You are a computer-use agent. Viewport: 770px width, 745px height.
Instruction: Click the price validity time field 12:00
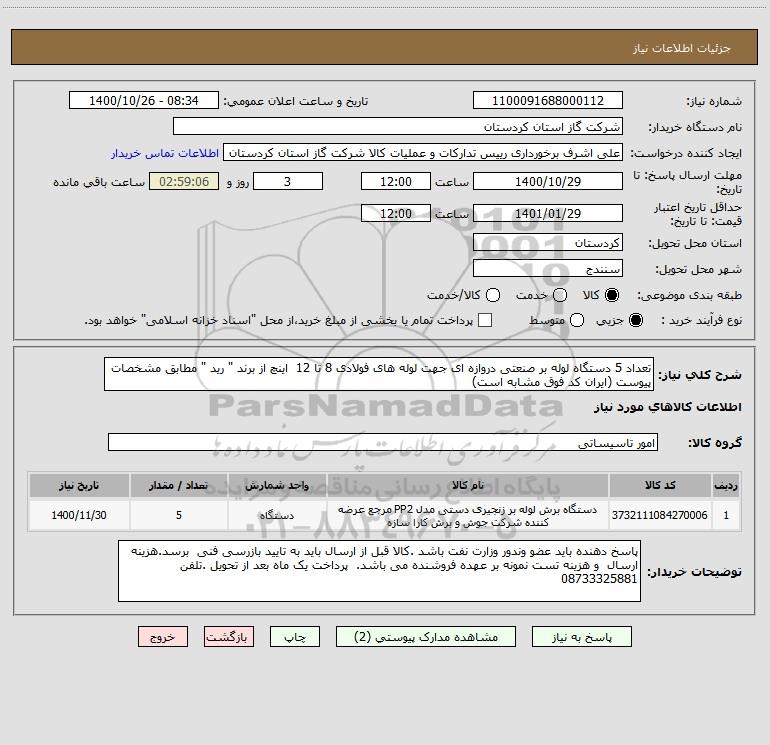(396, 214)
